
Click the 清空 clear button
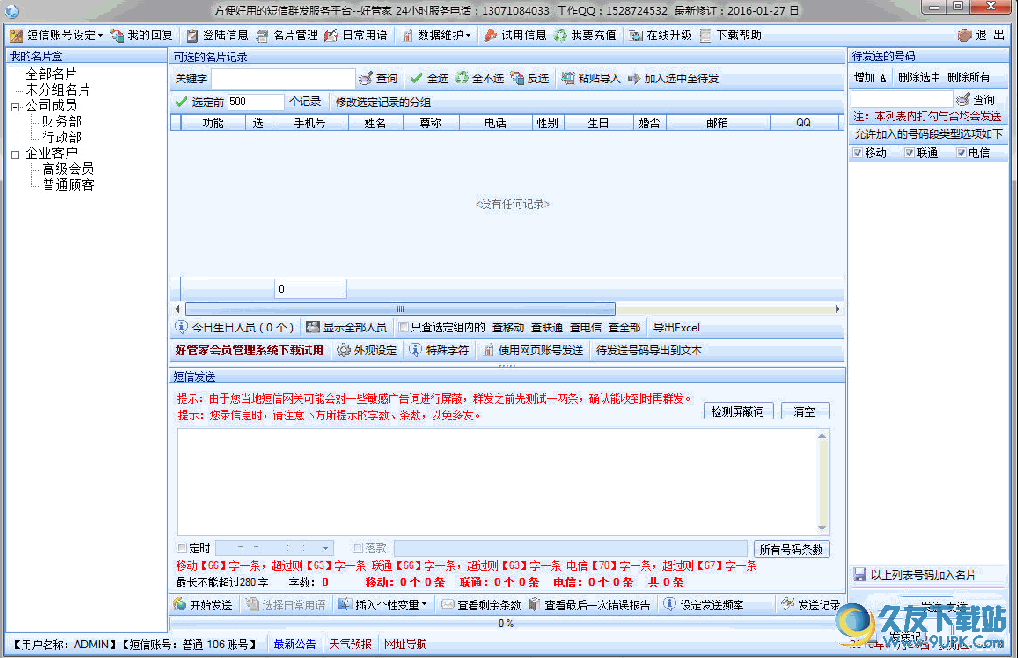[x=805, y=411]
